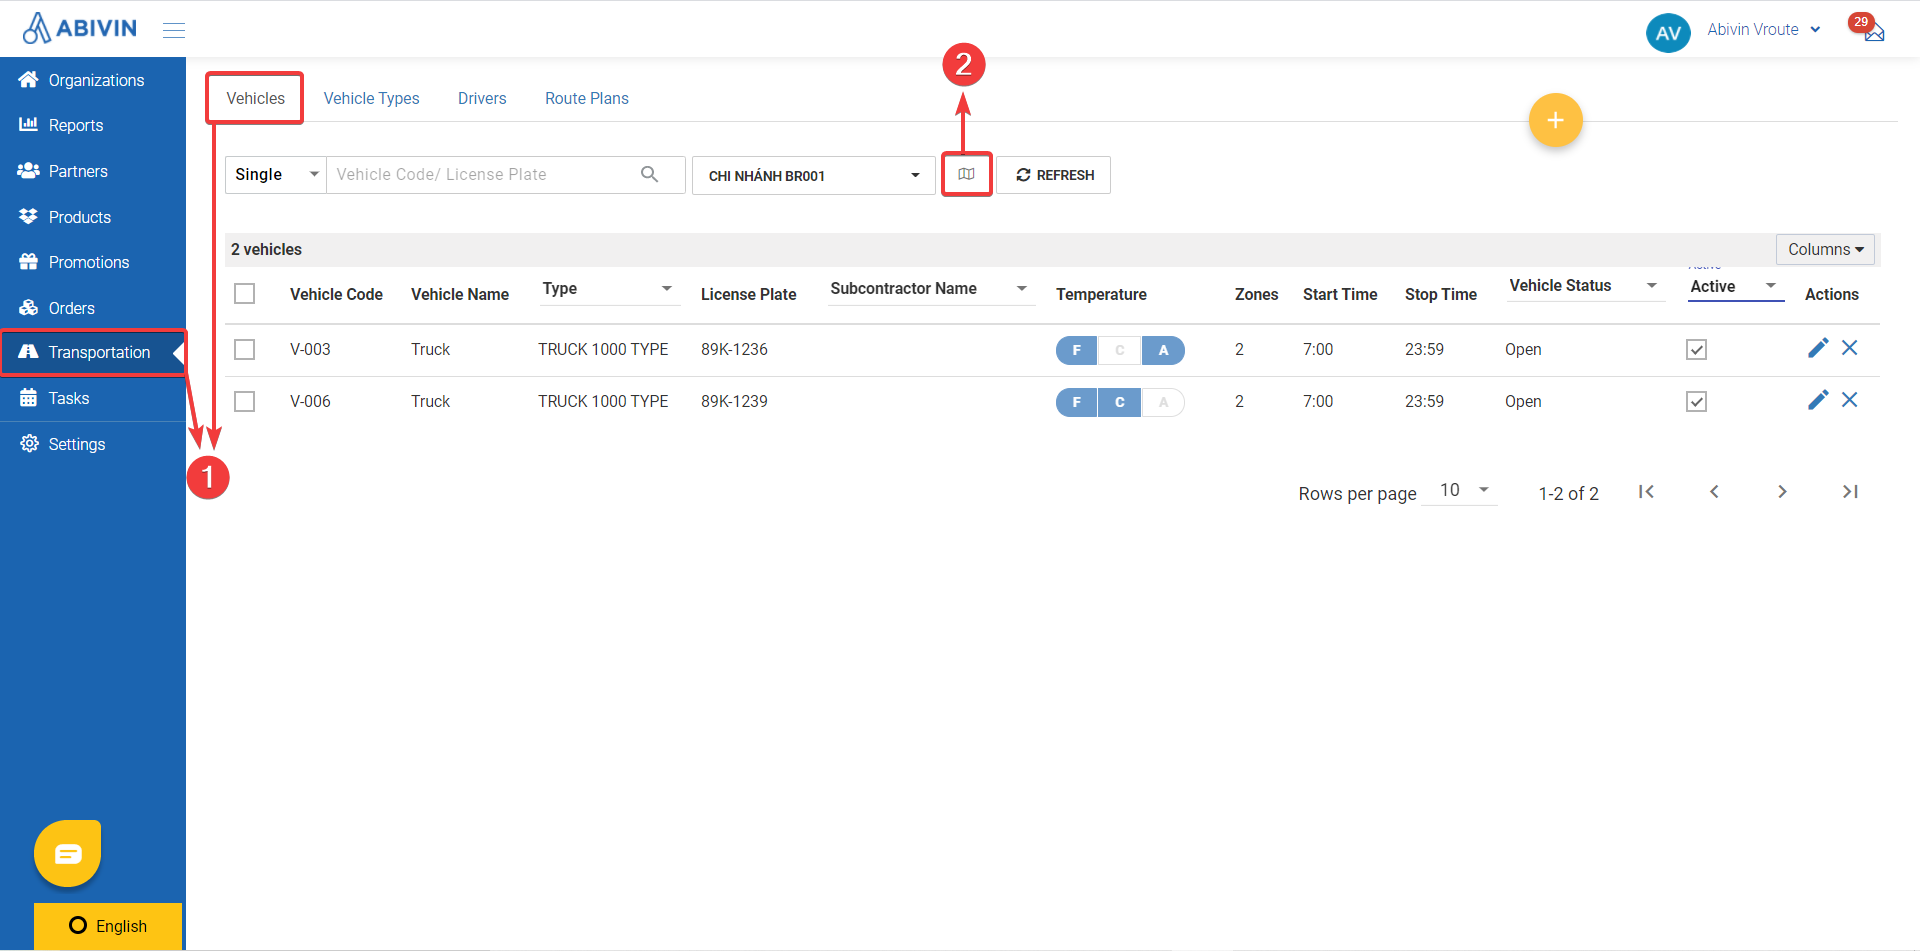Open Tasks in sidebar
Image resolution: width=1920 pixels, height=951 pixels.
pyautogui.click(x=93, y=398)
